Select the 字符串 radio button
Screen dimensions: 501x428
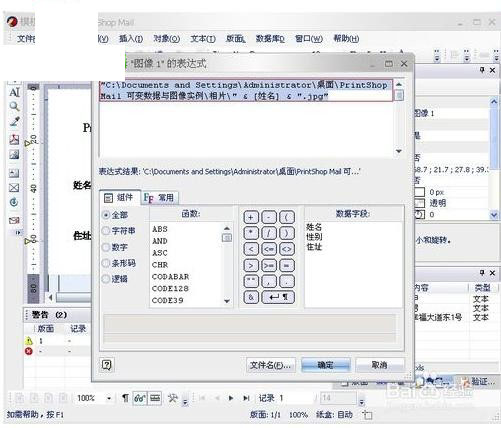point(106,231)
